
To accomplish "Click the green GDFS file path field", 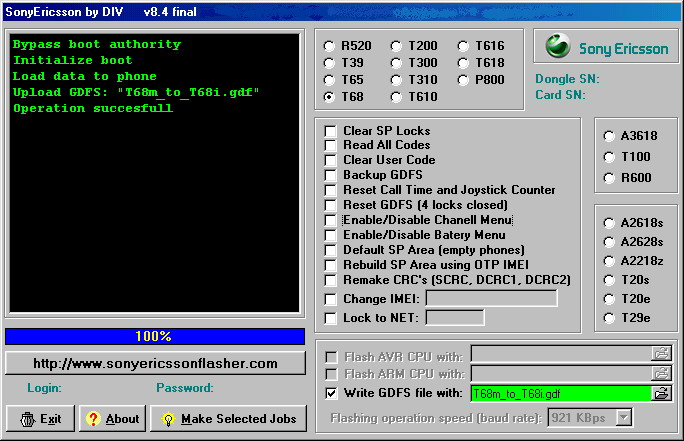I will [561, 393].
